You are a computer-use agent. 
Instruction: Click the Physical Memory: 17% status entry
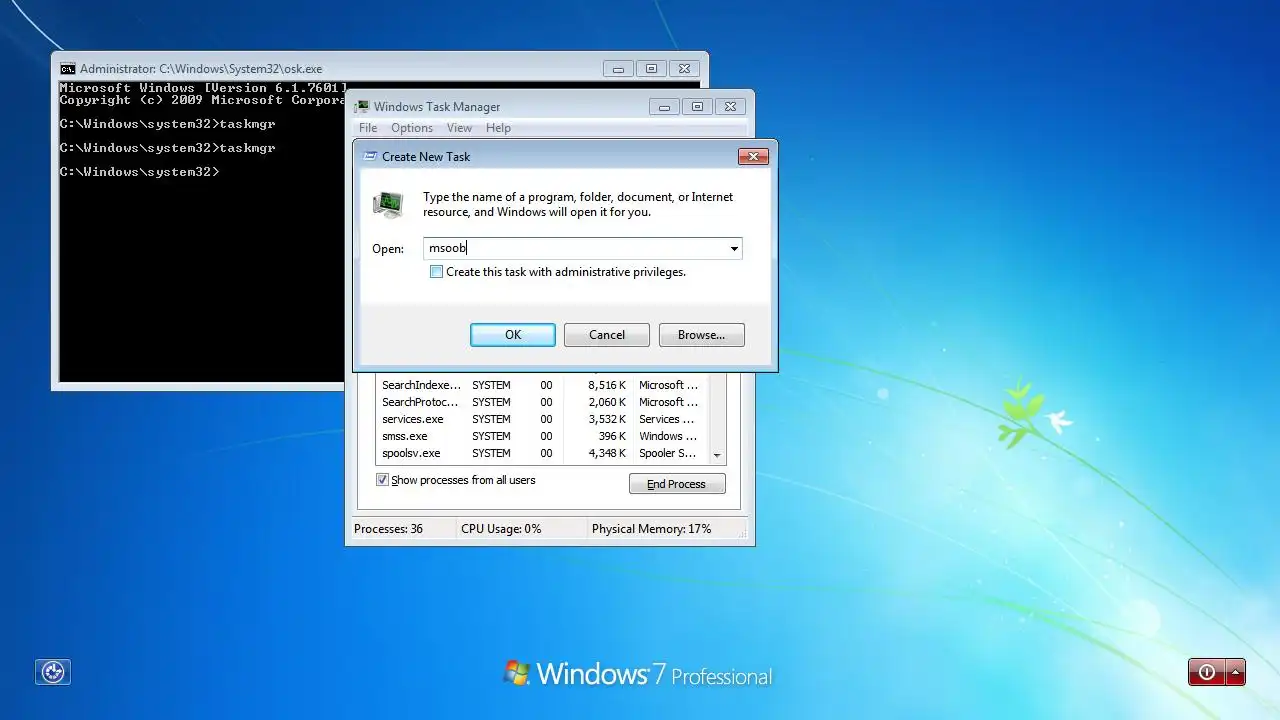pyautogui.click(x=651, y=529)
